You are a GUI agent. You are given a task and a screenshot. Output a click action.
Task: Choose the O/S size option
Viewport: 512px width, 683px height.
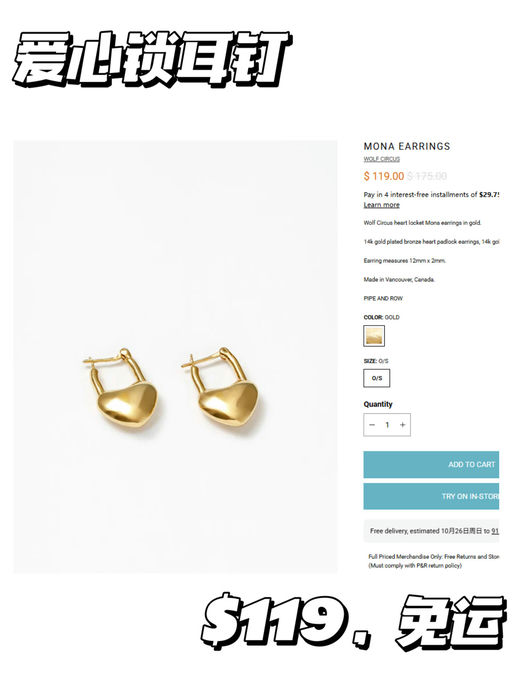pos(376,378)
